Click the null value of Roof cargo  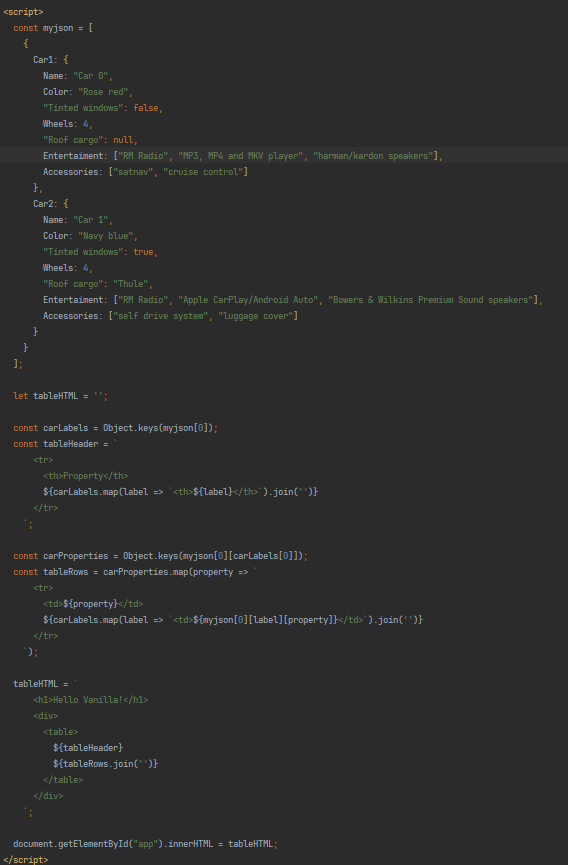[123, 140]
